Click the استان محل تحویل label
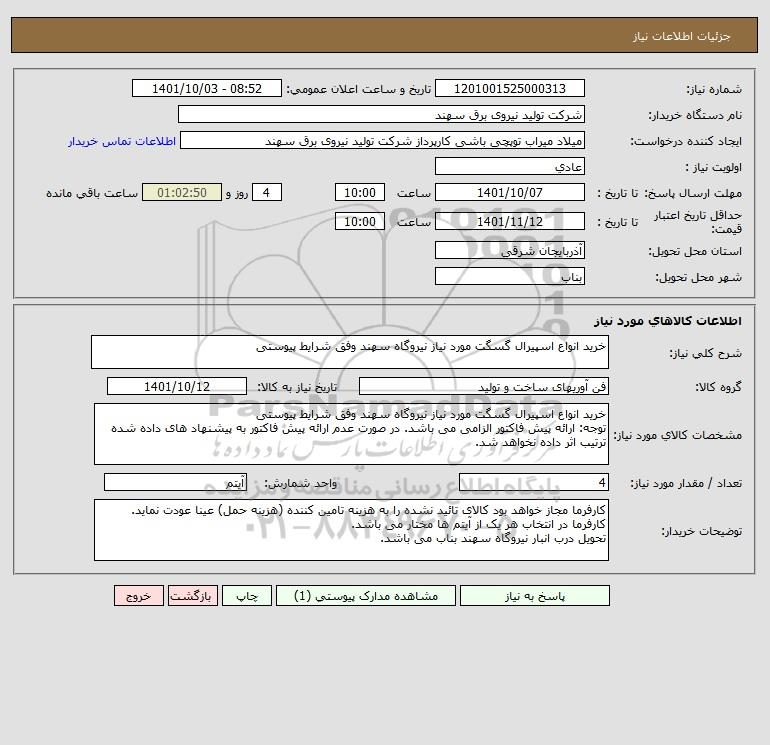The height and width of the screenshot is (745, 770). pyautogui.click(x=695, y=251)
